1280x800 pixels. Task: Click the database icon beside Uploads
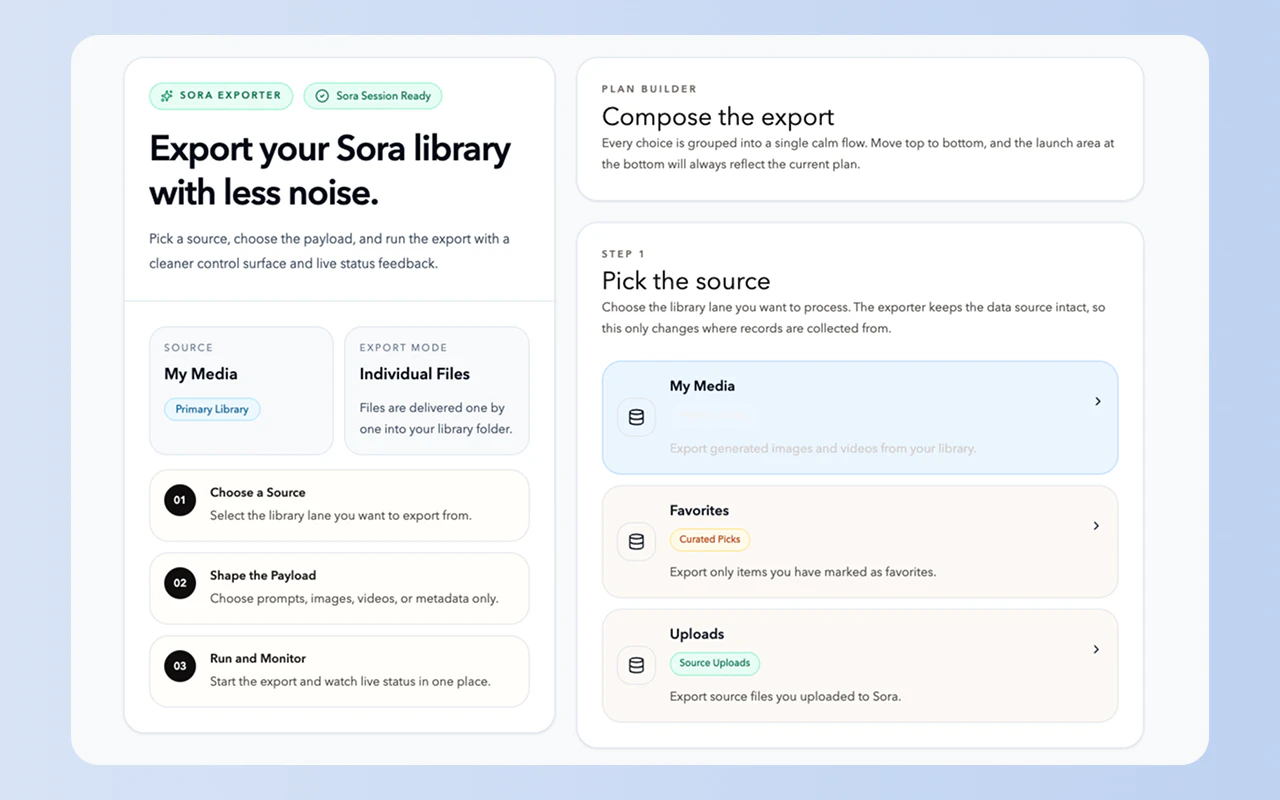click(x=636, y=665)
